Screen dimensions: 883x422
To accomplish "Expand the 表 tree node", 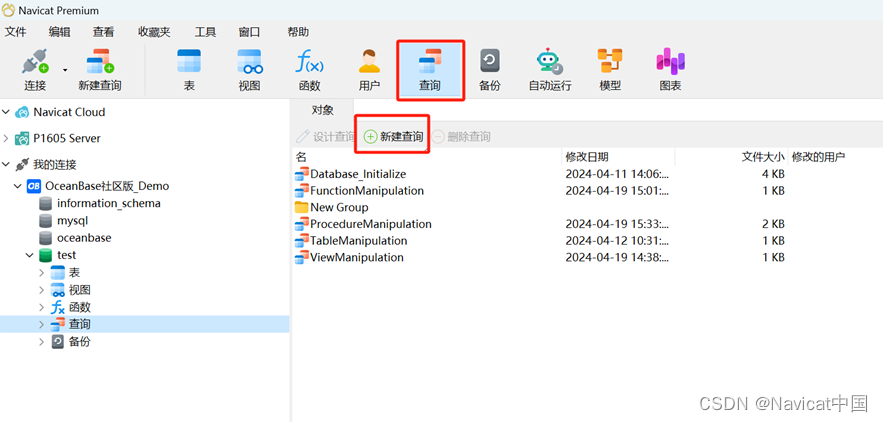I will (42, 273).
